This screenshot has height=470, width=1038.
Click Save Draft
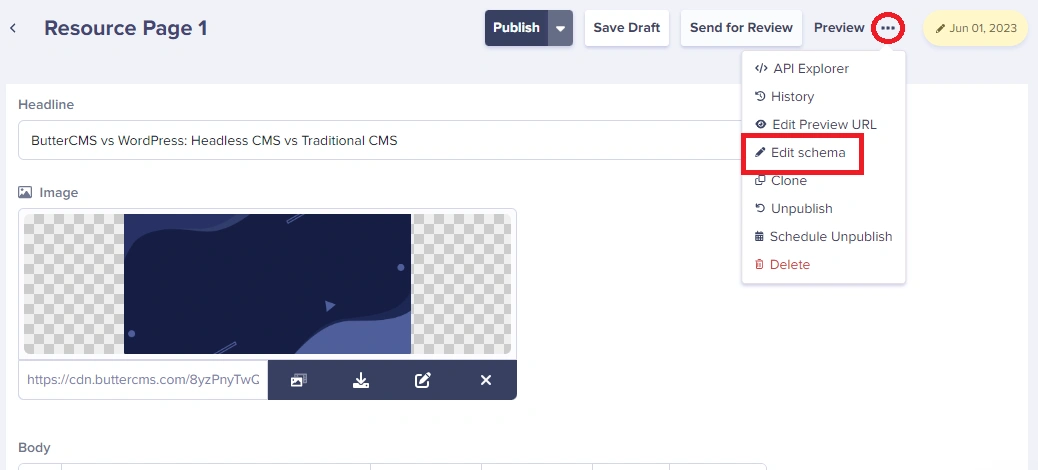pos(627,28)
